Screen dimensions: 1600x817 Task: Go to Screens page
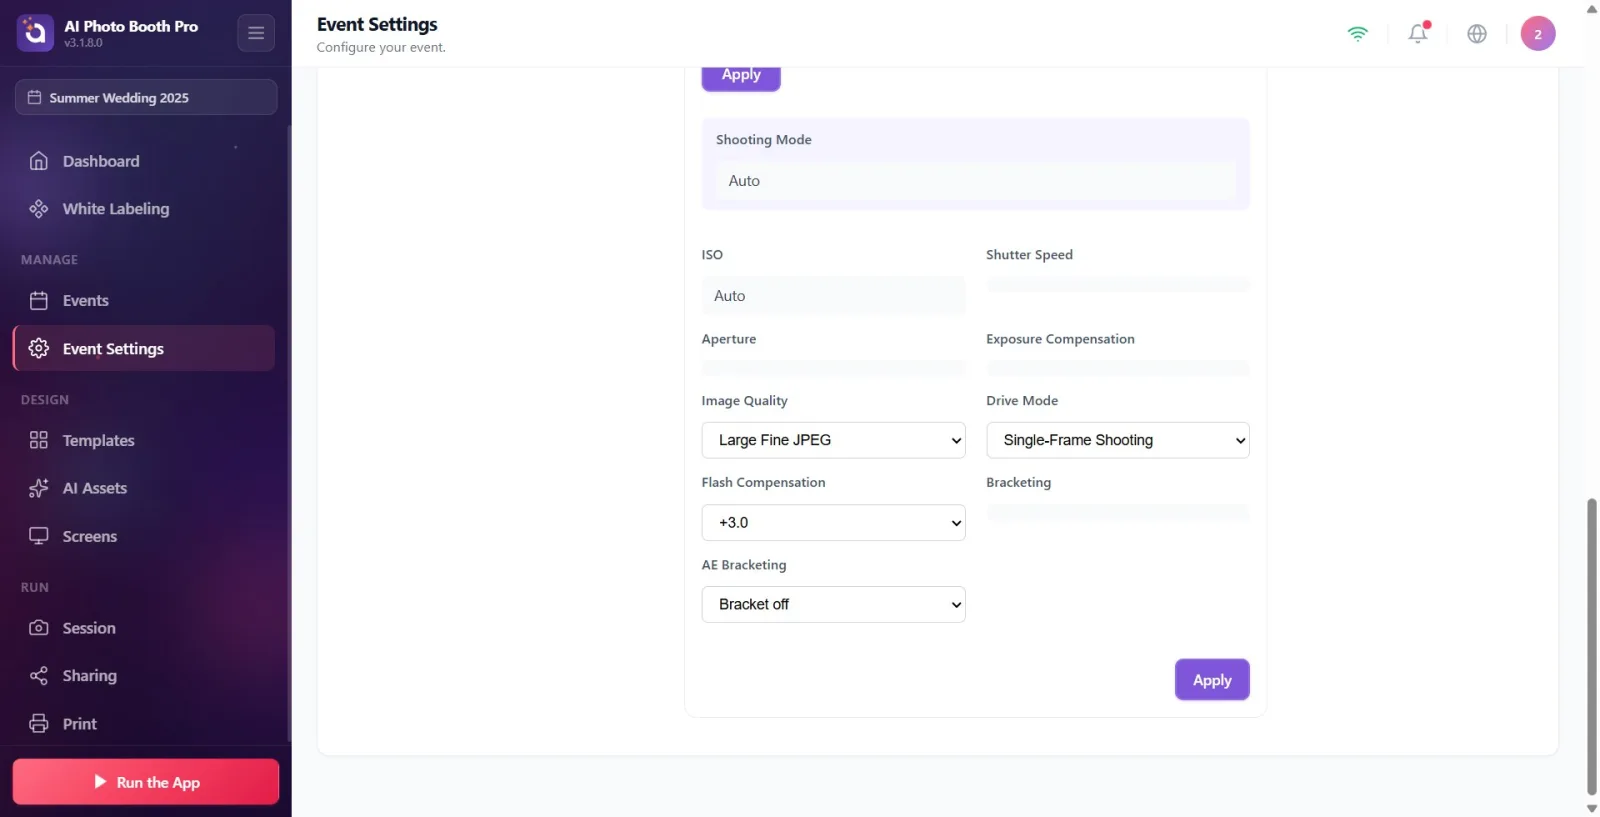(145, 537)
